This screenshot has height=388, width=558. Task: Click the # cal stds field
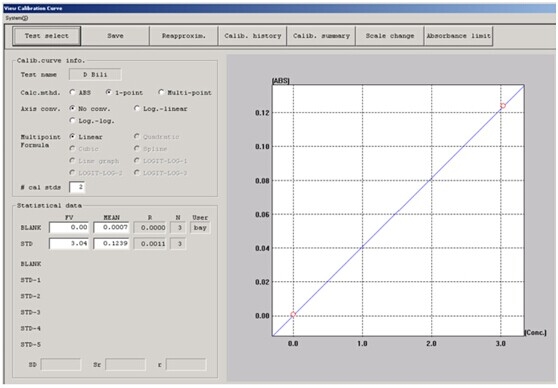tap(77, 187)
